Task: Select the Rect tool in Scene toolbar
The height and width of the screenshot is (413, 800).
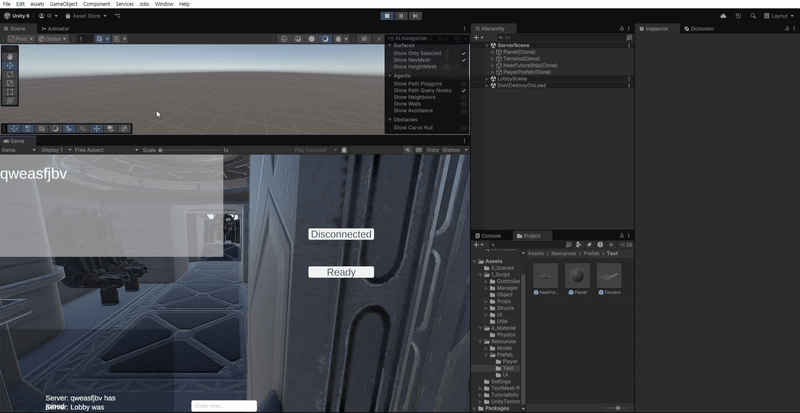Action: coord(10,92)
